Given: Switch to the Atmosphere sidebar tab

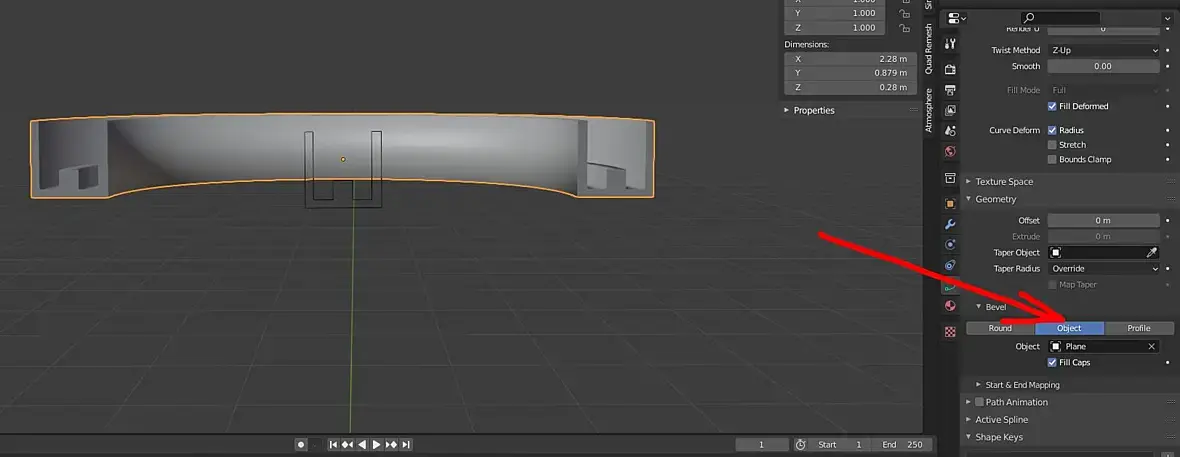Looking at the screenshot, I should point(929,110).
